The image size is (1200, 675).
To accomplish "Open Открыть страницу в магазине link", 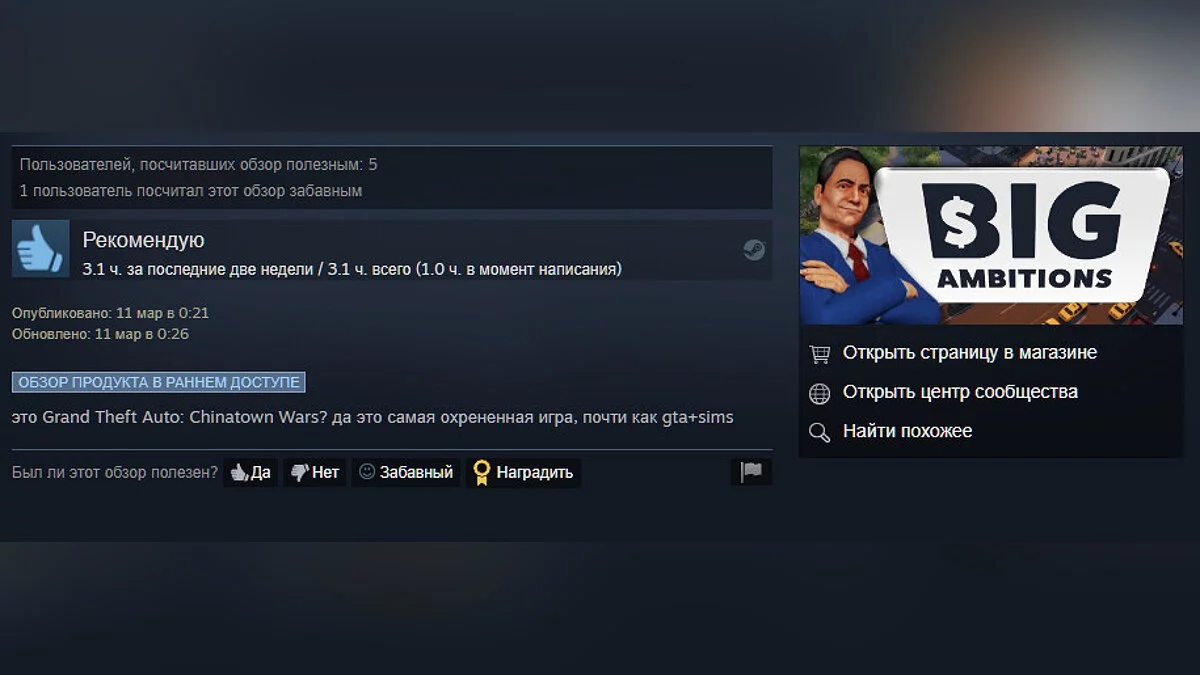I will click(x=970, y=353).
